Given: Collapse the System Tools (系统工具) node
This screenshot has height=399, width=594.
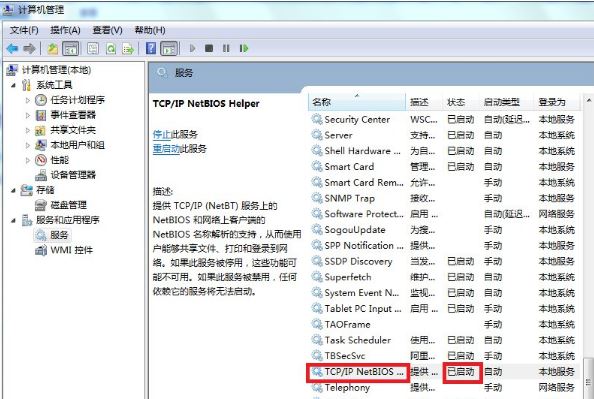Looking at the screenshot, I should pyautogui.click(x=14, y=85).
